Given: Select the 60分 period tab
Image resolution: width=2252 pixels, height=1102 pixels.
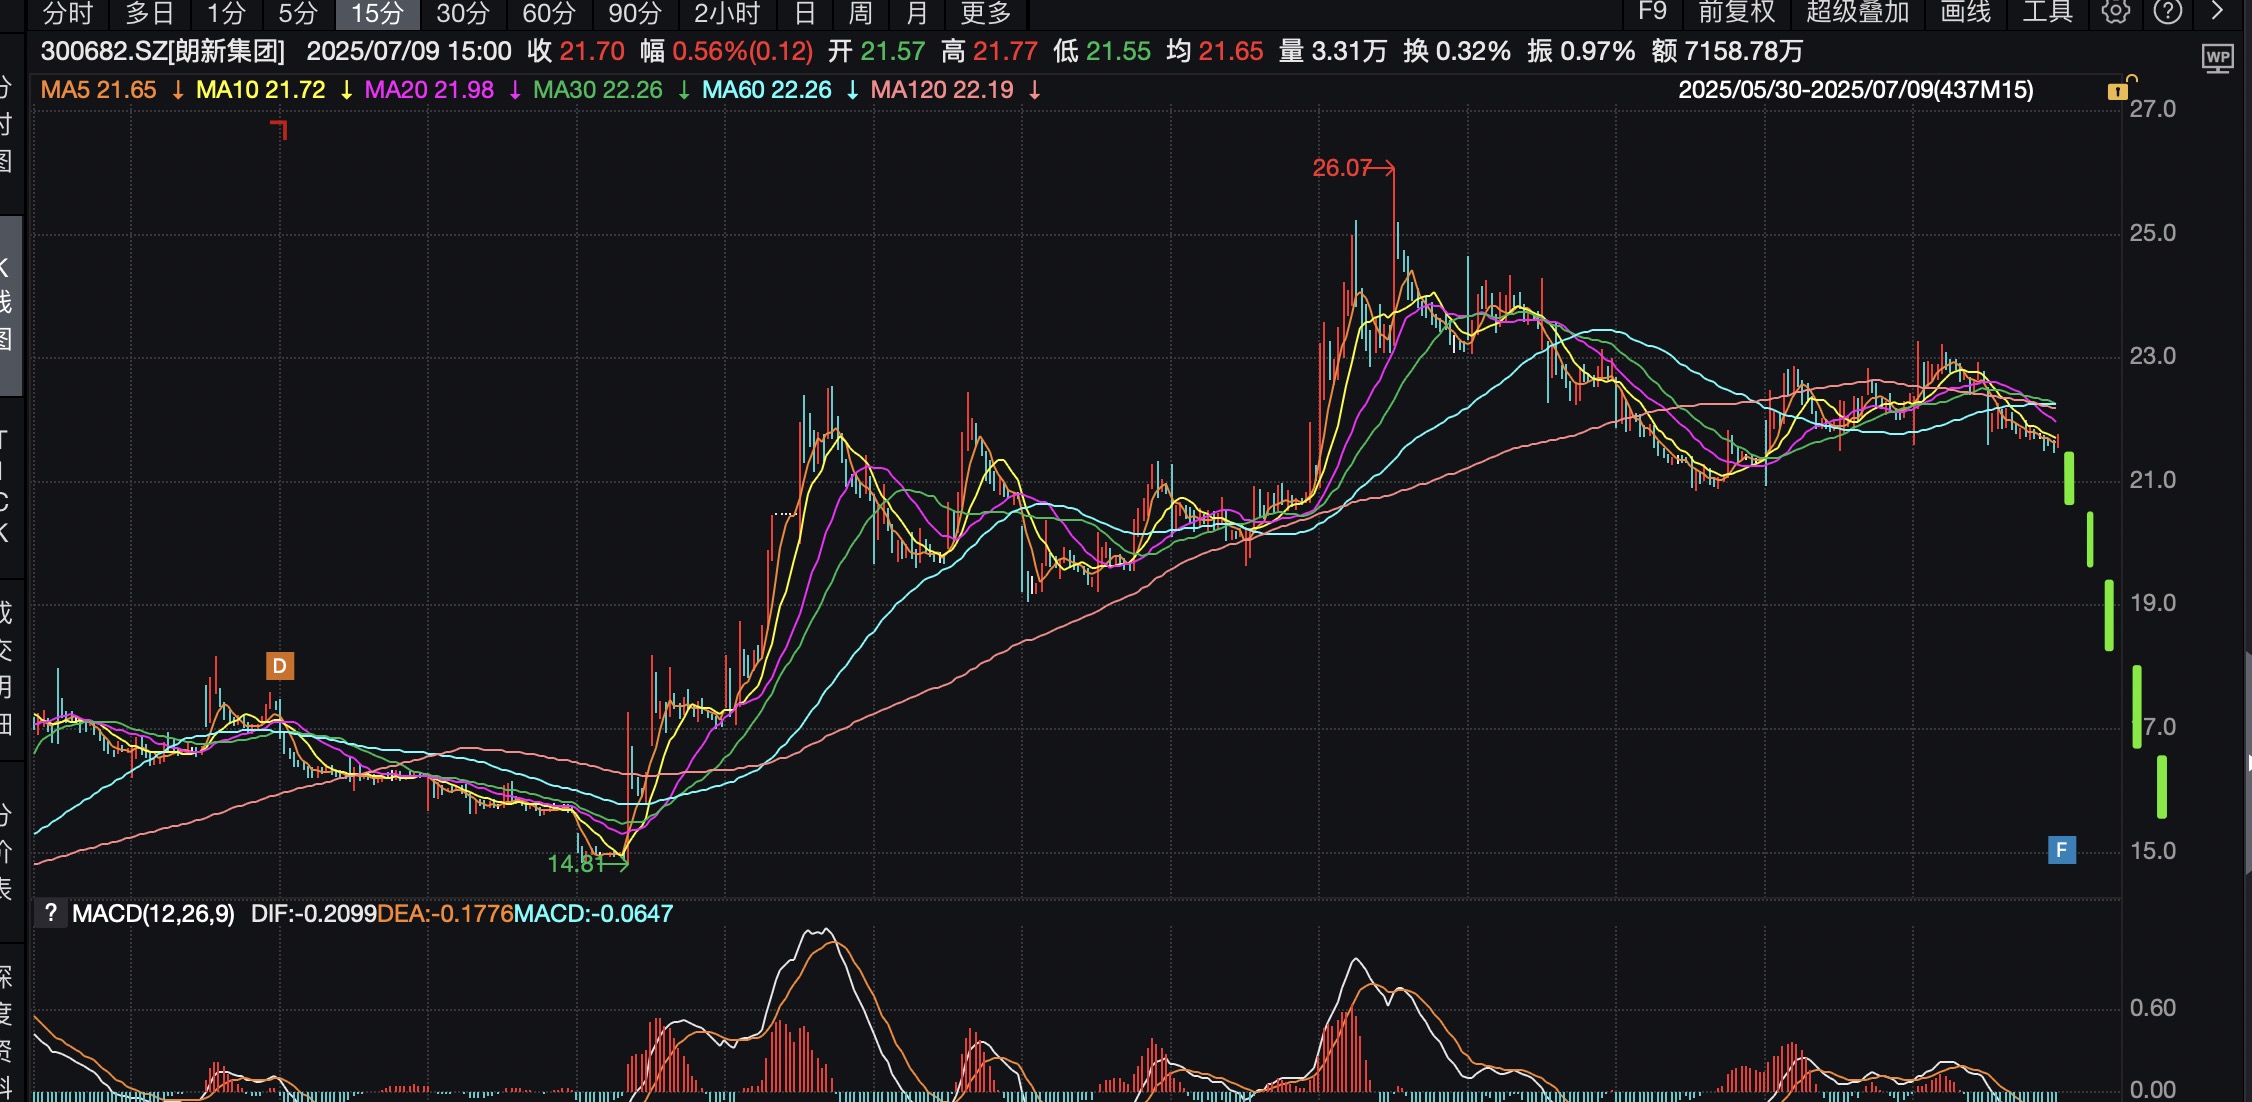Looking at the screenshot, I should pos(549,13).
